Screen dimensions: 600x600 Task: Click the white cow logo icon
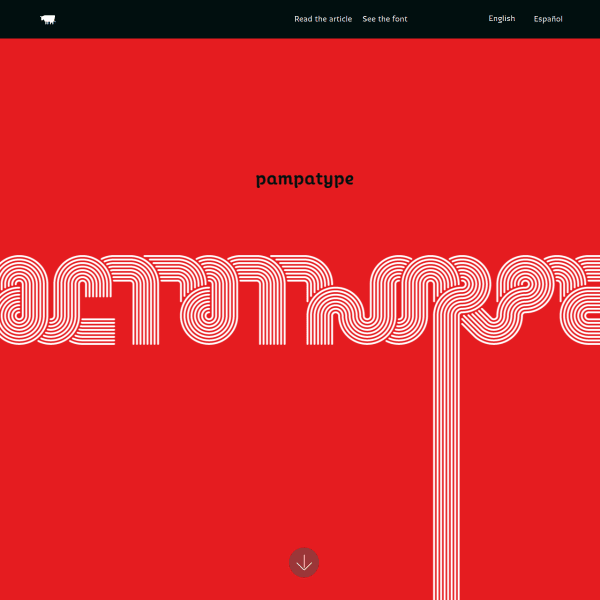[x=48, y=20]
